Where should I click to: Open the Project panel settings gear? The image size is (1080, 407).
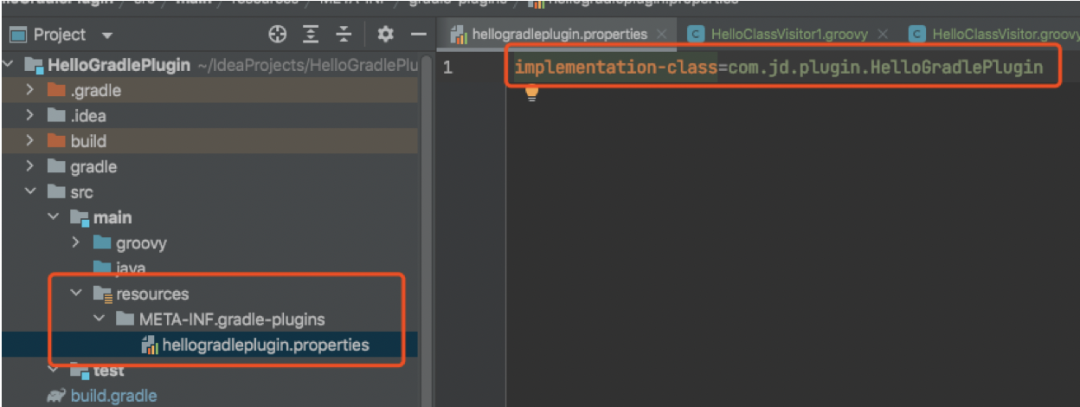(x=386, y=34)
